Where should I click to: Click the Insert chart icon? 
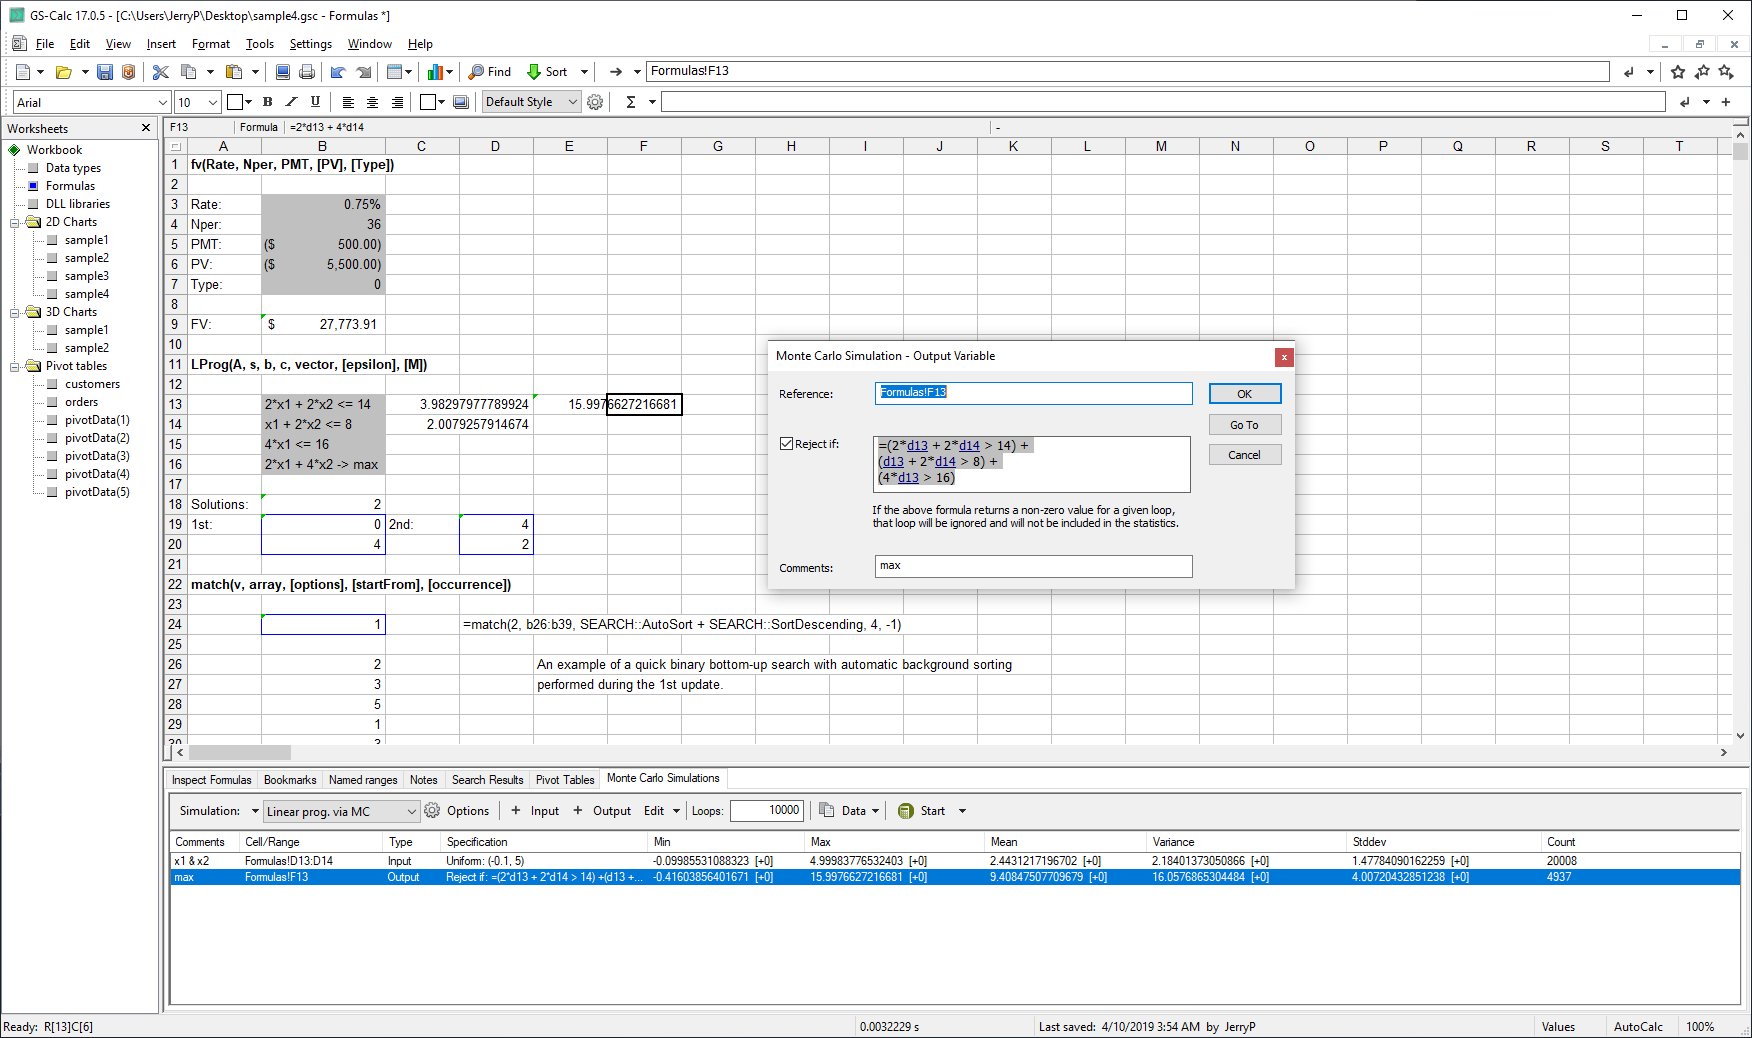pyautogui.click(x=435, y=72)
